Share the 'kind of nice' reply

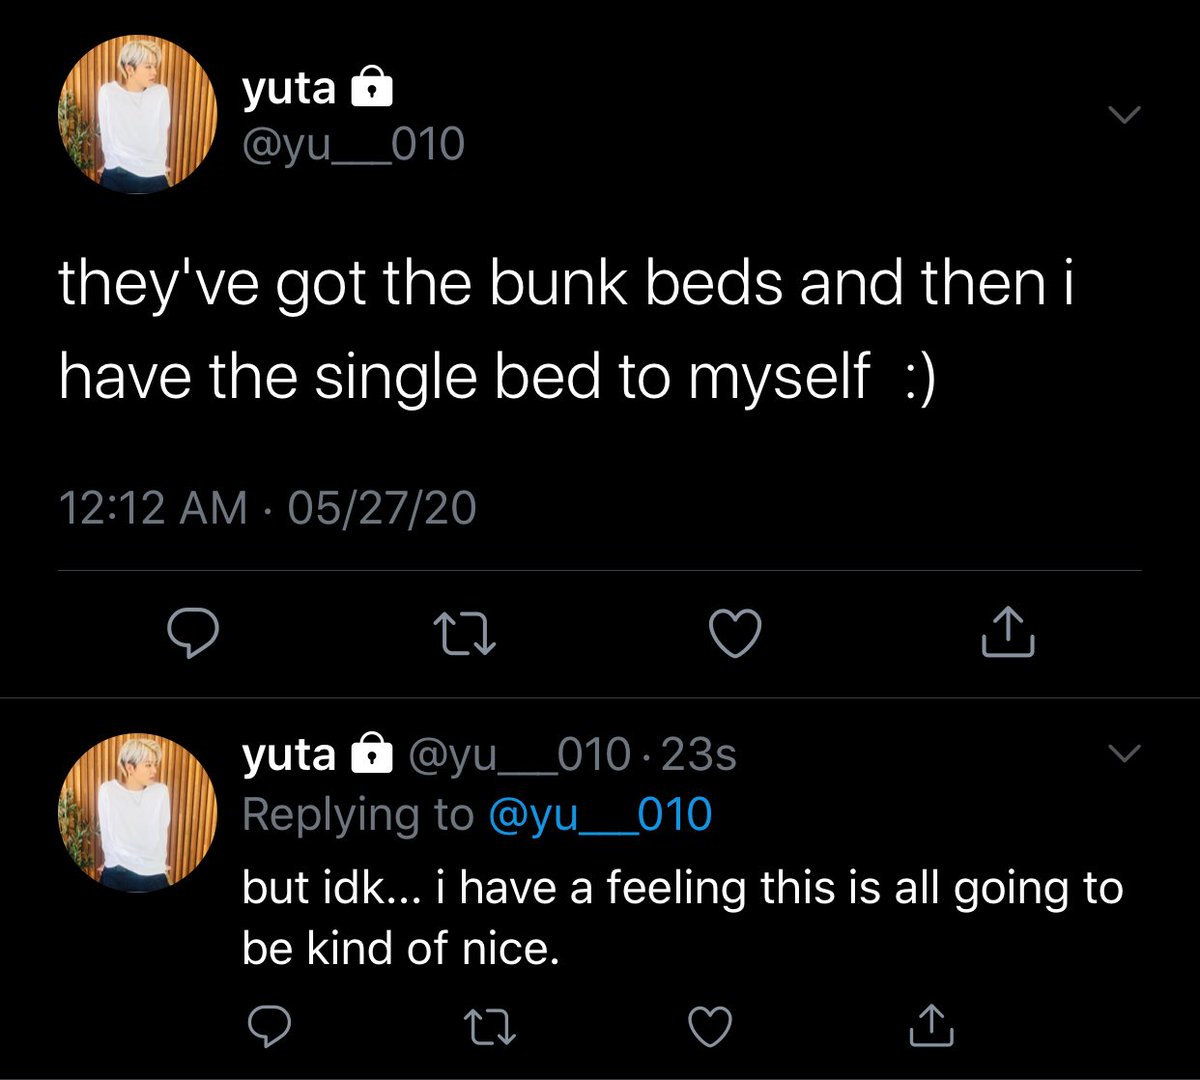pyautogui.click(x=931, y=1025)
